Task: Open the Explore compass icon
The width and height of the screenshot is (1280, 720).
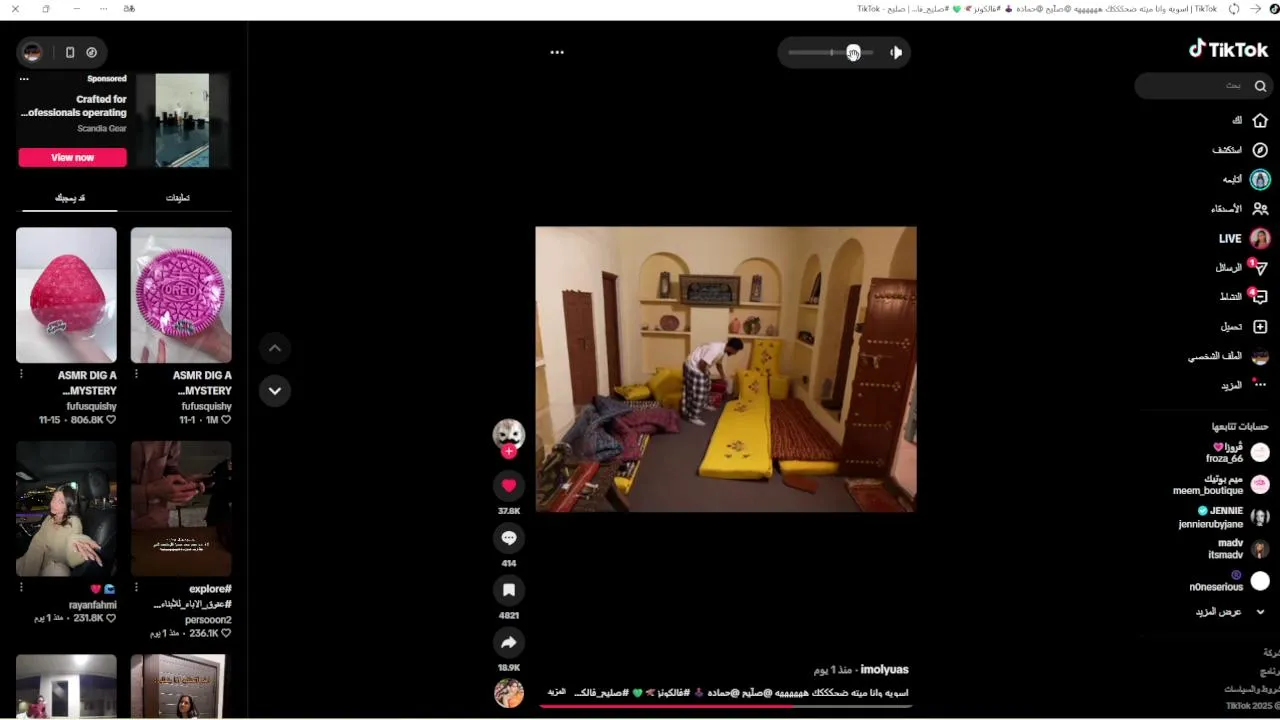Action: click(x=1260, y=150)
